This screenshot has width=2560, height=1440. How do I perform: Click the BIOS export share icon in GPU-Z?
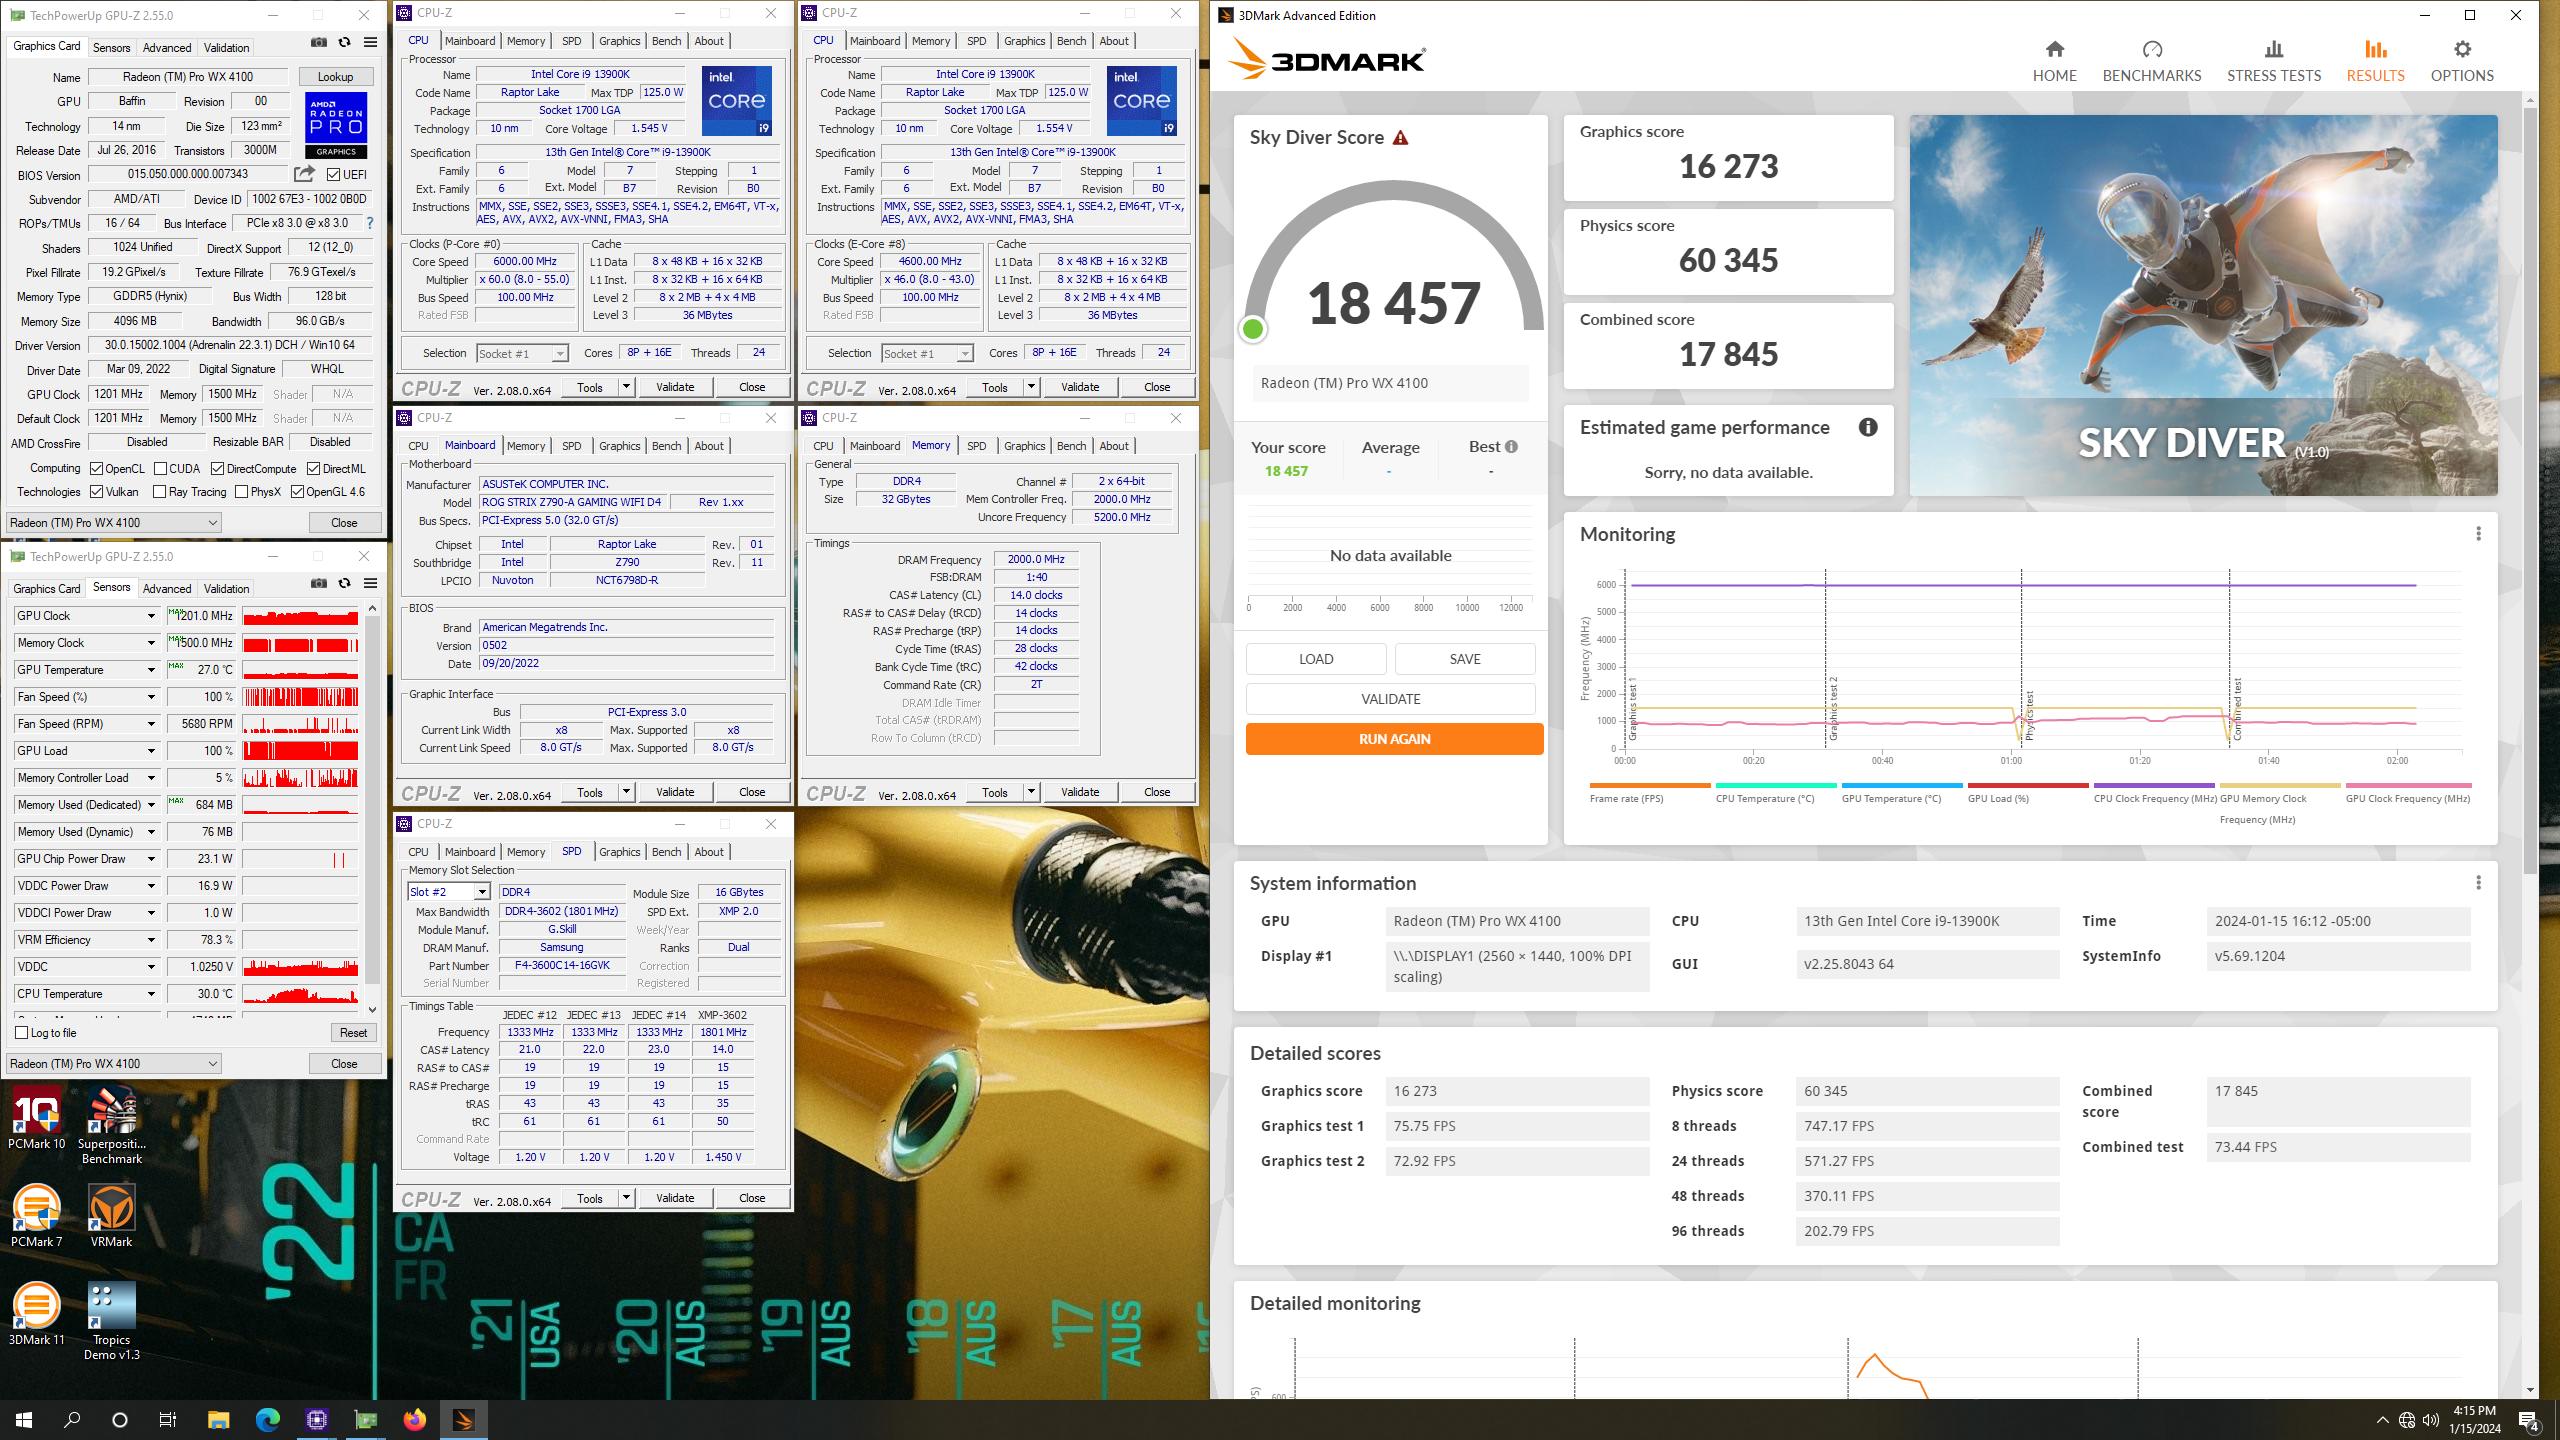click(304, 174)
